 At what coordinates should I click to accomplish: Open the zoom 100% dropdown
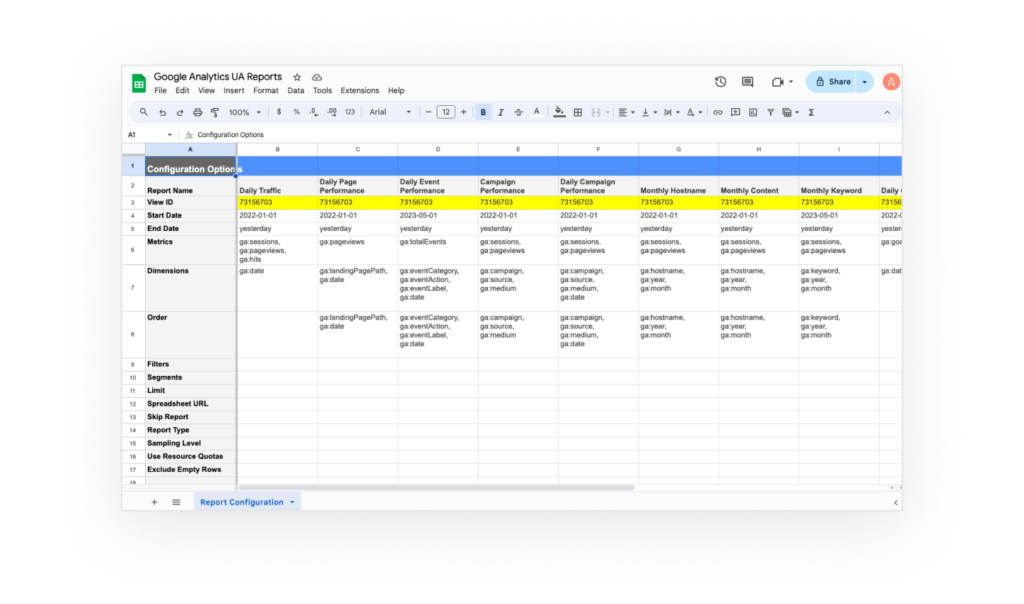tap(245, 112)
